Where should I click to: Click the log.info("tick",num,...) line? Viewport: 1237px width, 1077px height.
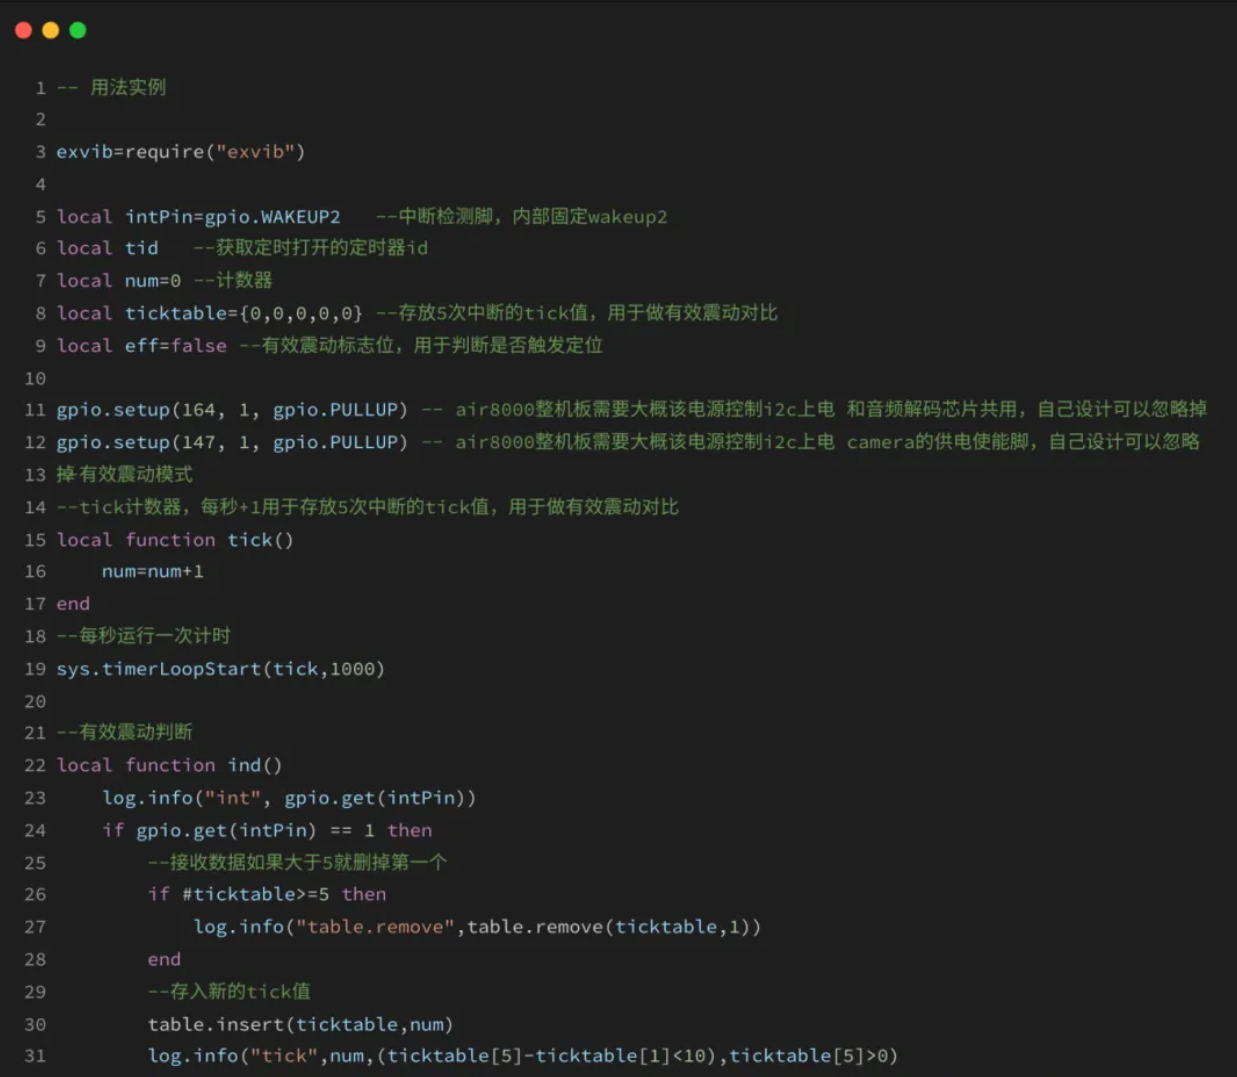coord(523,1056)
